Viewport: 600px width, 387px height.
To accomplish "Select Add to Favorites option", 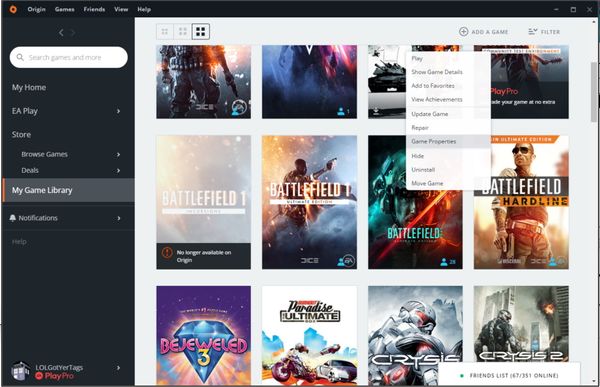I will (x=448, y=86).
